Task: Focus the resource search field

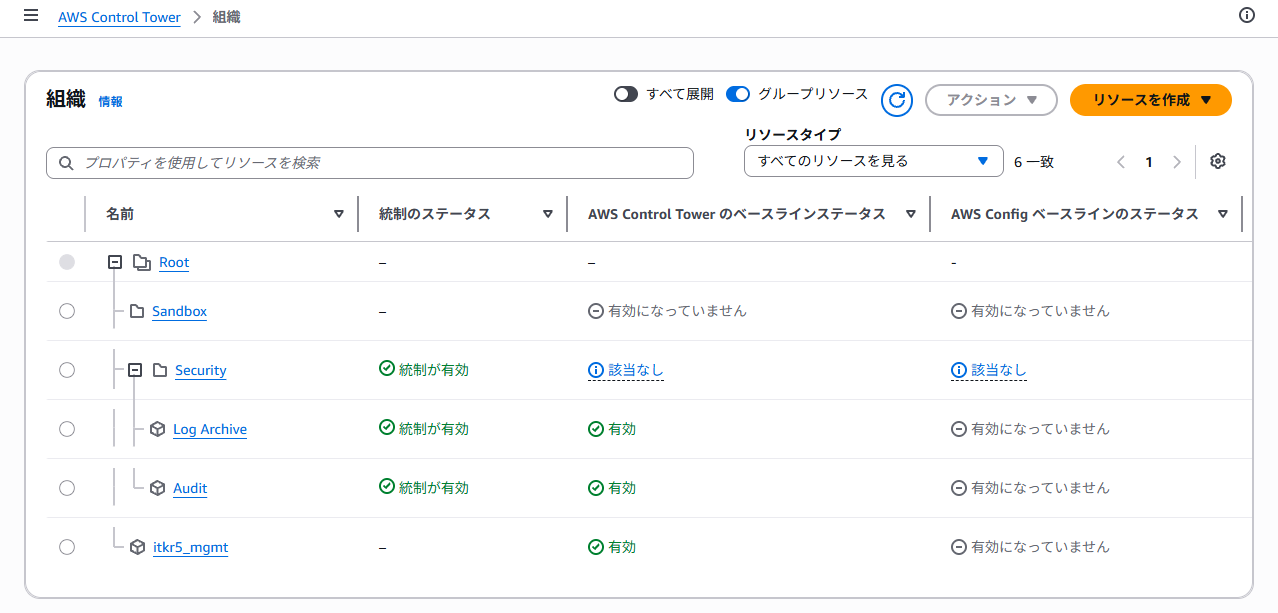Action: coord(370,163)
